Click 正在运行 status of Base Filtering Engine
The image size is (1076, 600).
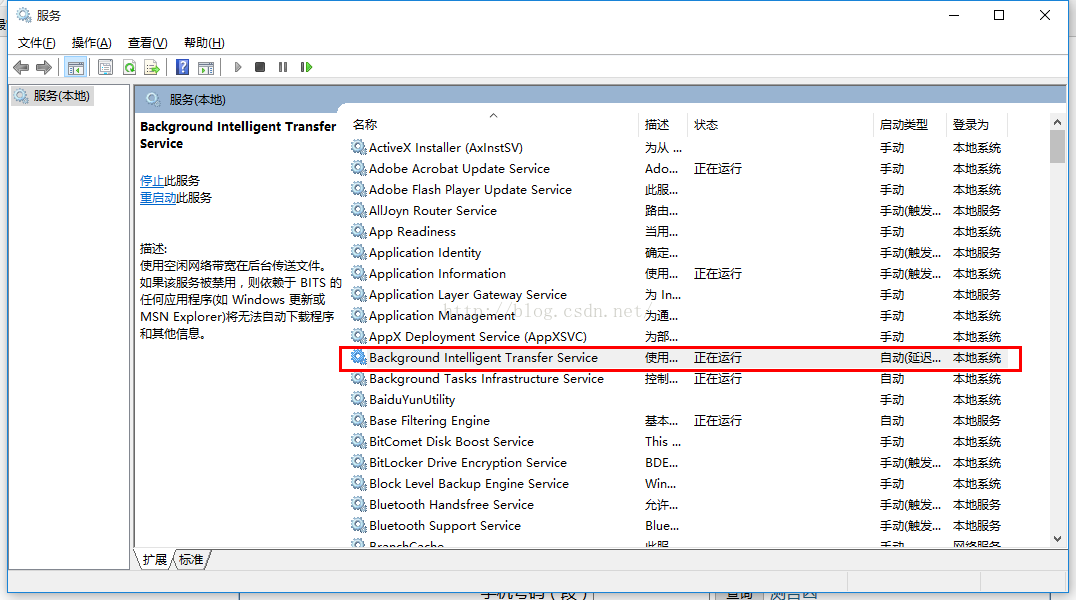coord(718,420)
